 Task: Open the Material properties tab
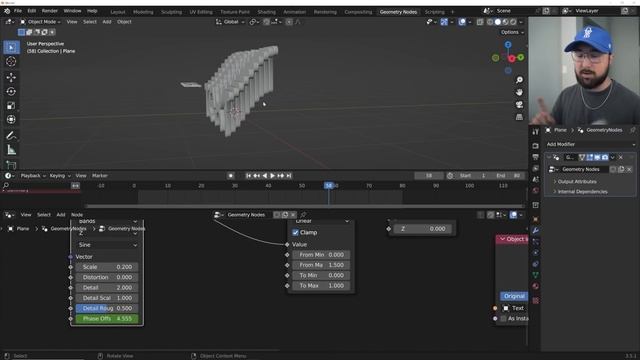(536, 286)
